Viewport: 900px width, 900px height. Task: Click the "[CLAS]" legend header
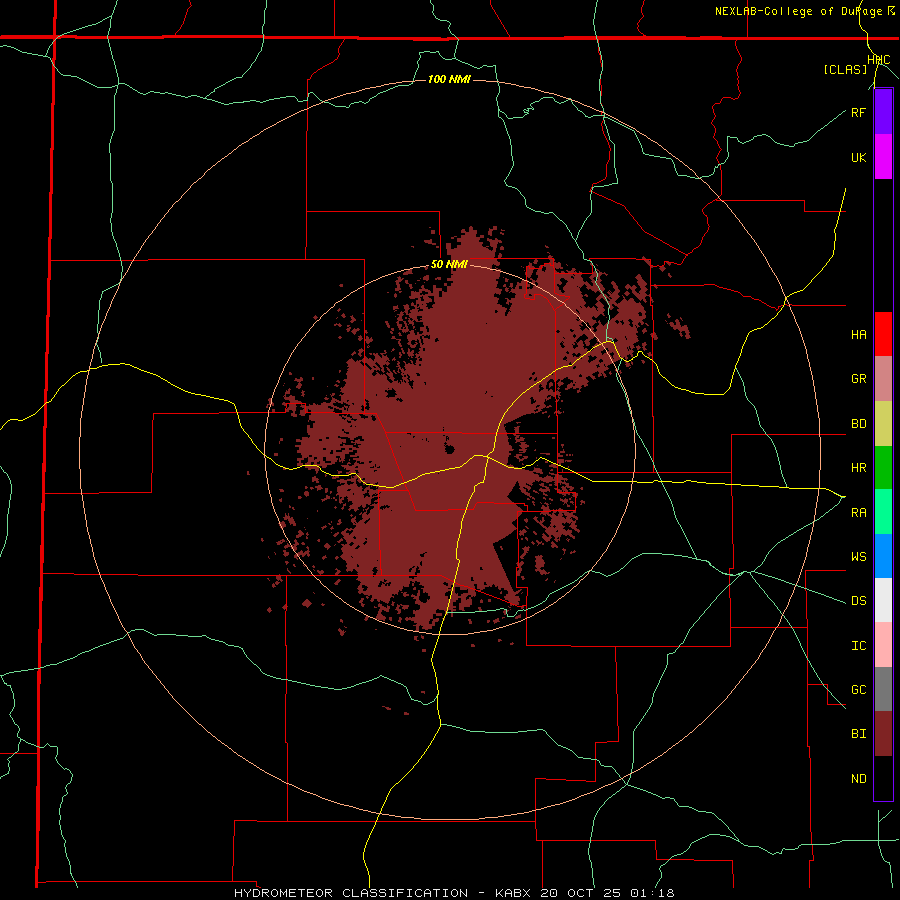845,69
